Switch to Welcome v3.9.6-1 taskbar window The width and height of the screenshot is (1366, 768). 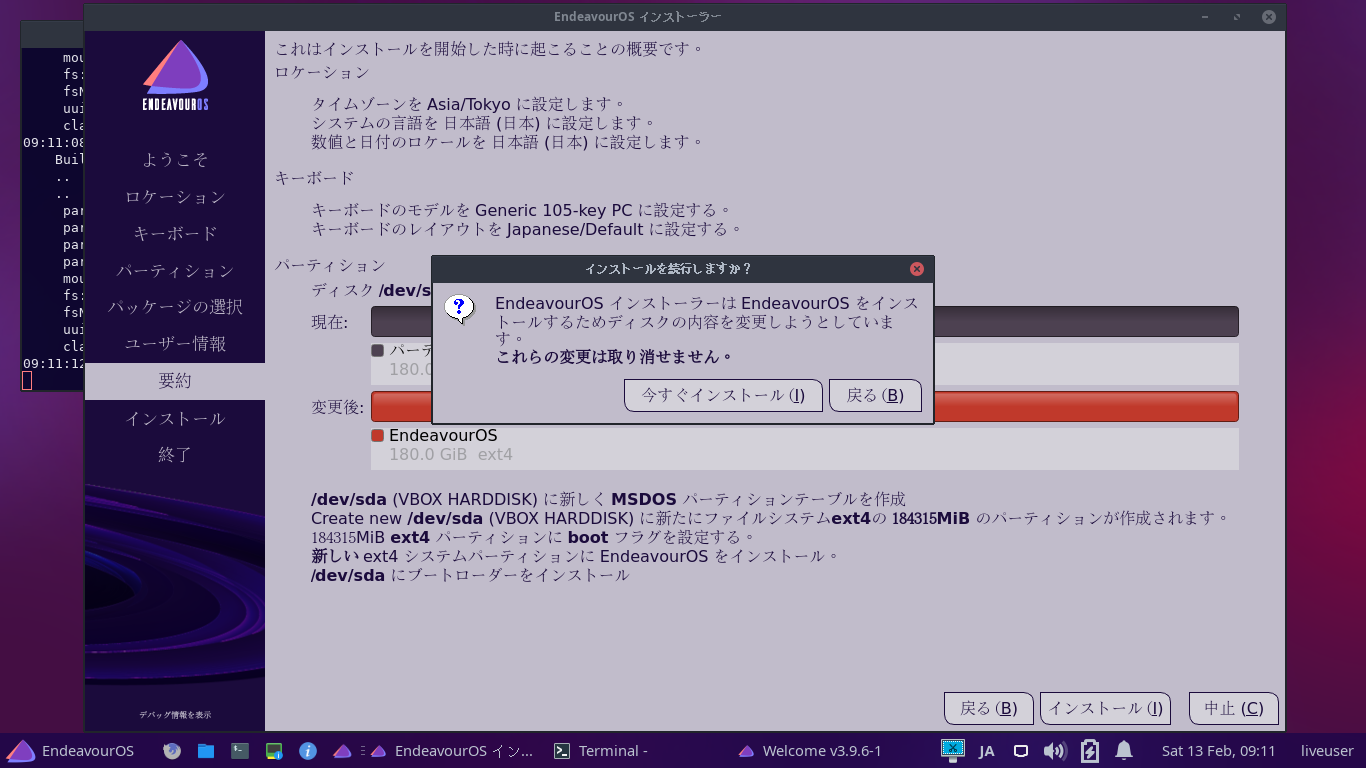(810, 751)
